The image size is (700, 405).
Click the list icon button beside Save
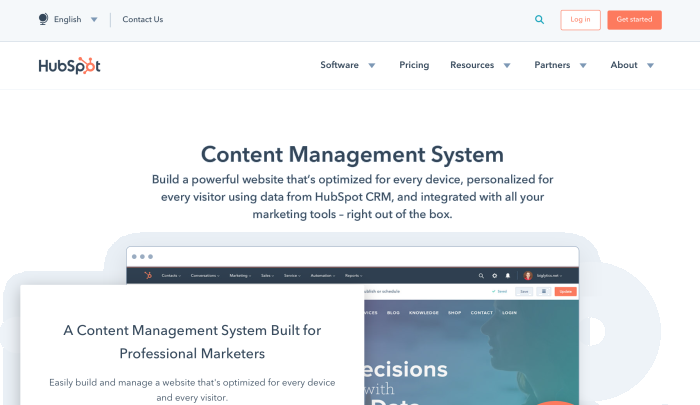(544, 292)
